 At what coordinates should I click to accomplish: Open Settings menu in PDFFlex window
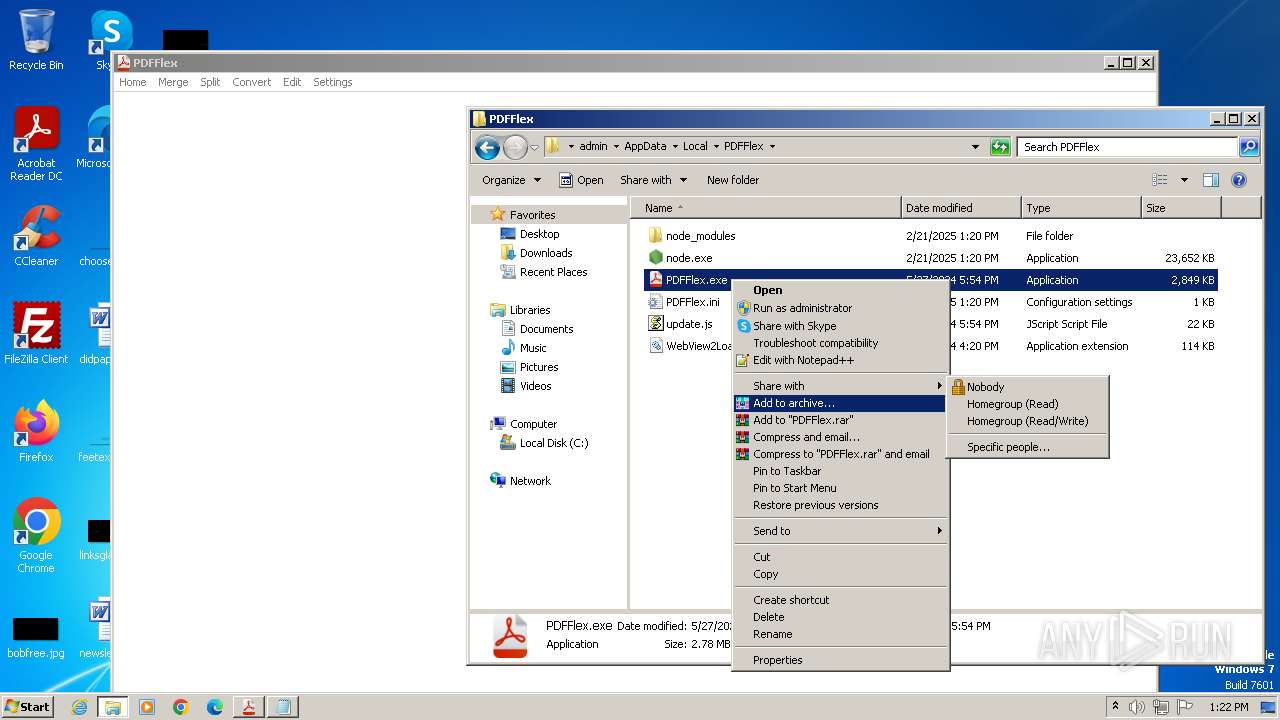click(x=332, y=82)
